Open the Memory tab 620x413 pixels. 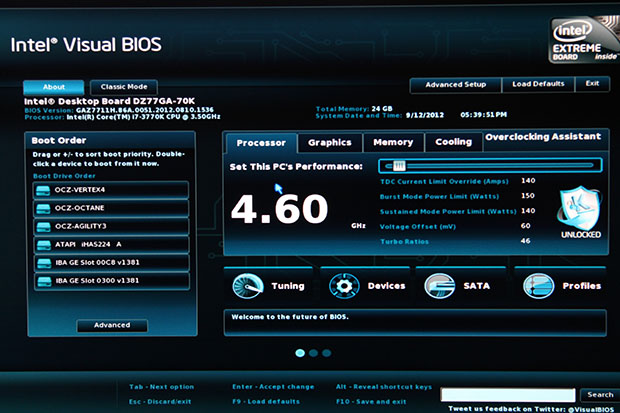coord(393,142)
